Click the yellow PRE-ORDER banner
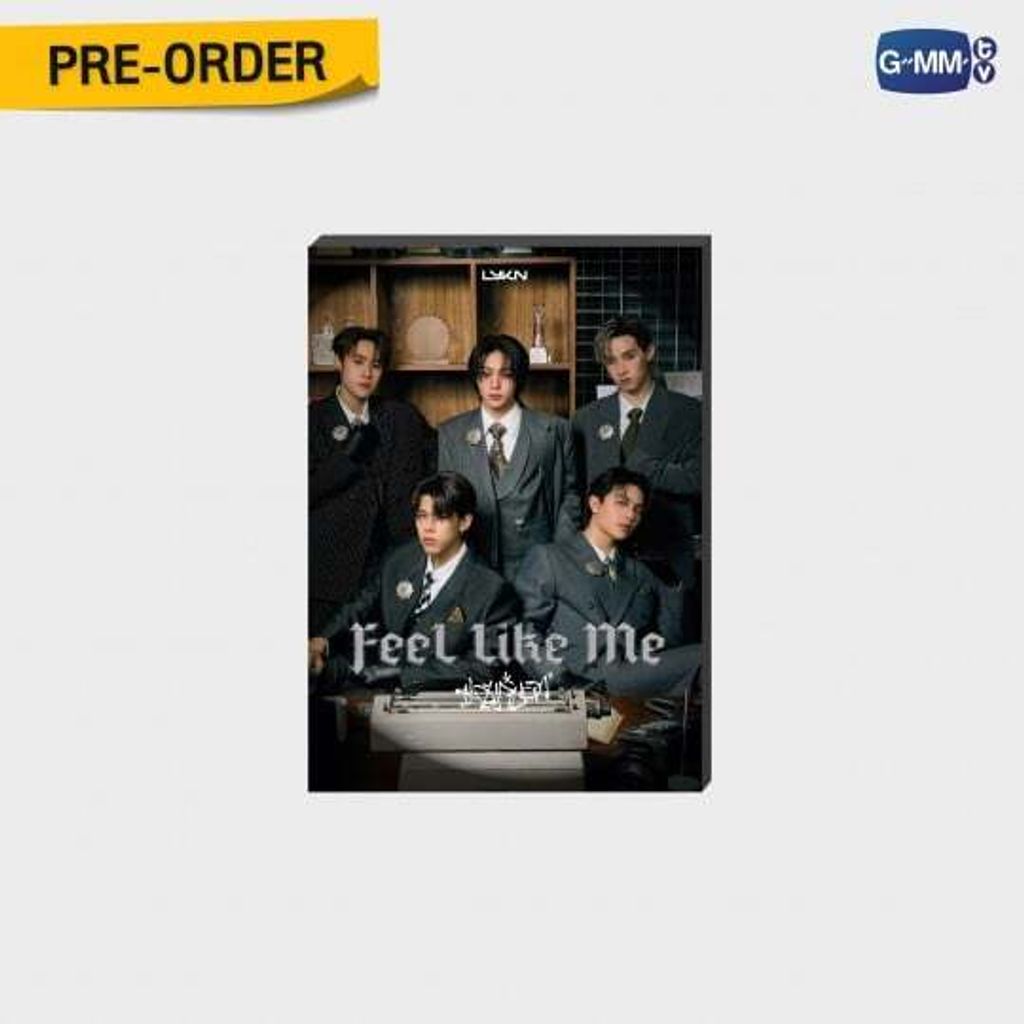 click(x=189, y=64)
